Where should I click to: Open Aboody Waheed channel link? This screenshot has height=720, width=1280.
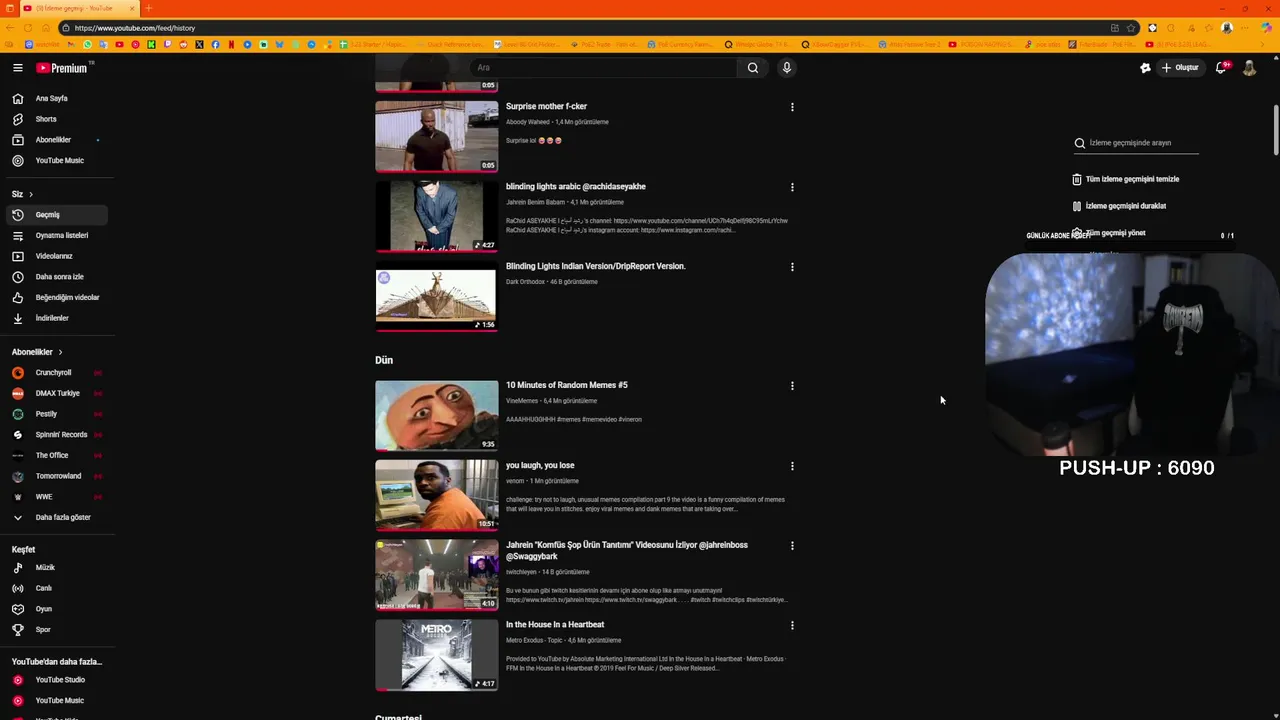tap(528, 122)
